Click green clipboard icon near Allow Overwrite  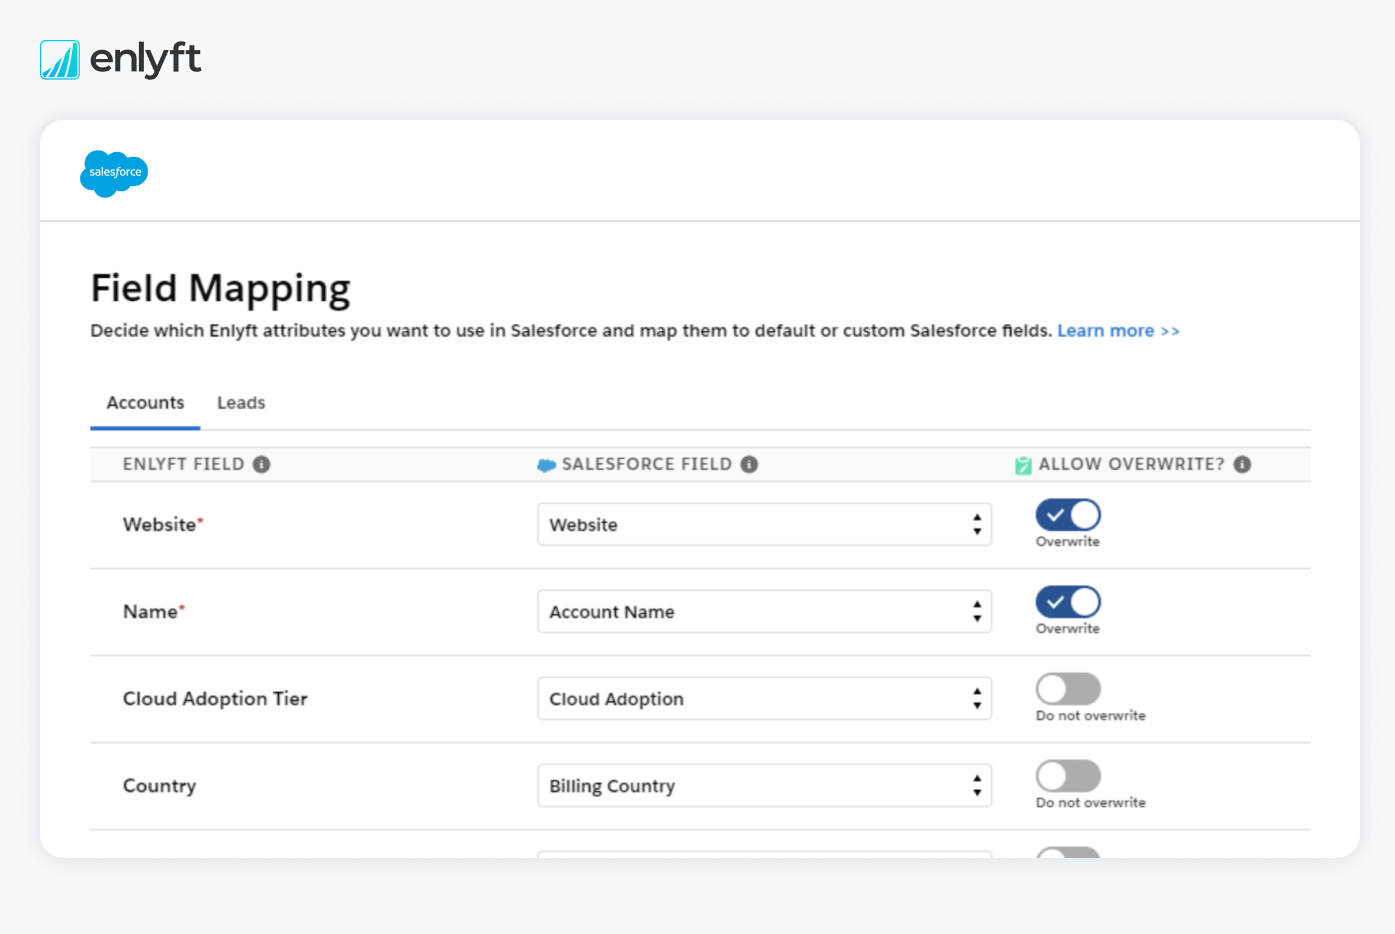click(1023, 465)
